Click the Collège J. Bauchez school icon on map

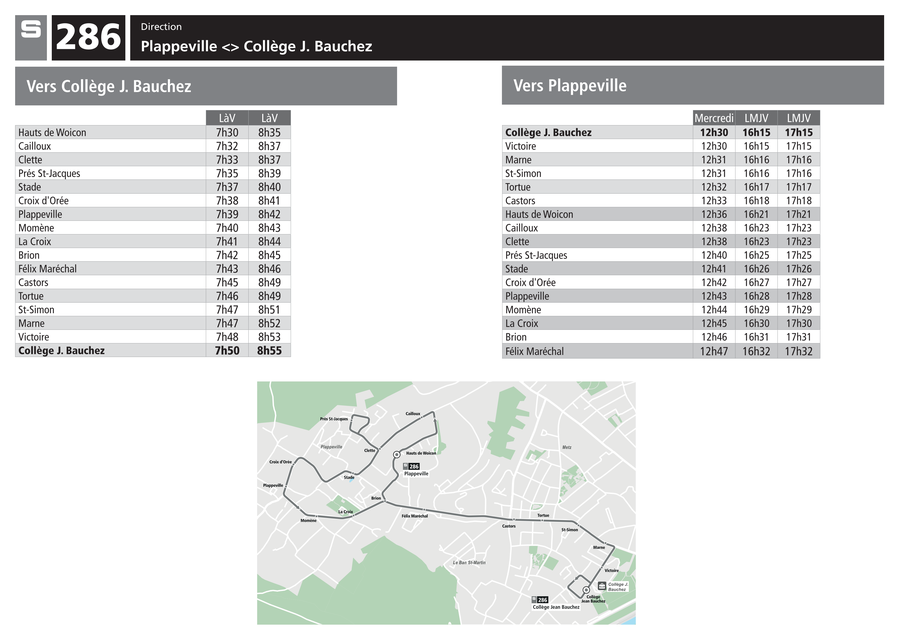click(601, 586)
